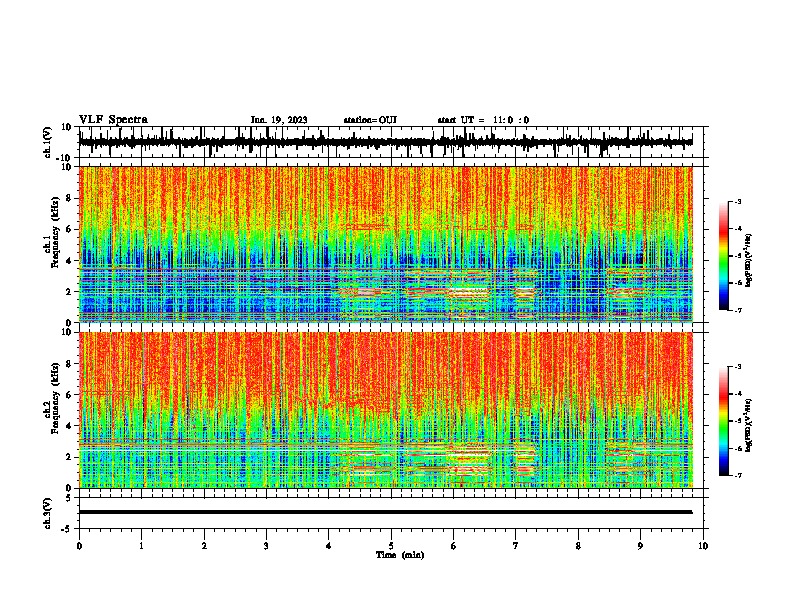Click the "ch.1(V)" waveform axis label
792x612 pixels.
[x=48, y=142]
